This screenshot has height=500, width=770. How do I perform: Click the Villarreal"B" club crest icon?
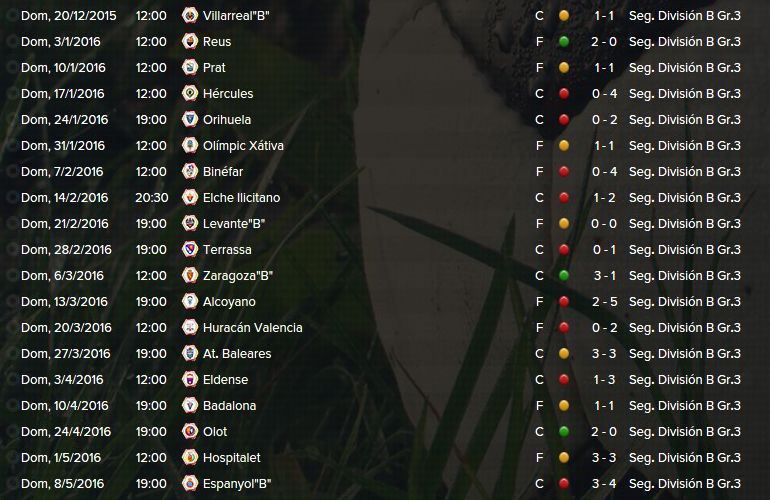pyautogui.click(x=190, y=16)
